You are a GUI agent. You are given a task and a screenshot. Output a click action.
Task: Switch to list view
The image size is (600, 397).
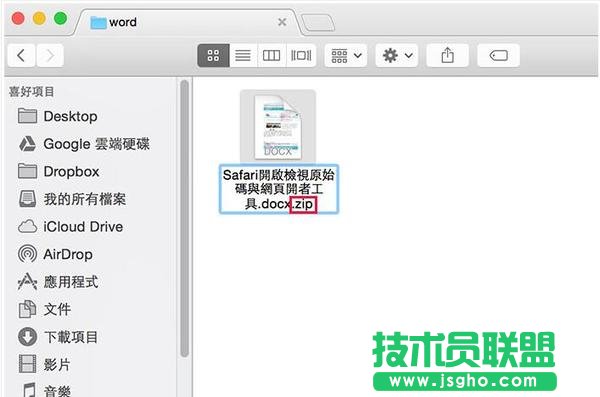point(243,56)
